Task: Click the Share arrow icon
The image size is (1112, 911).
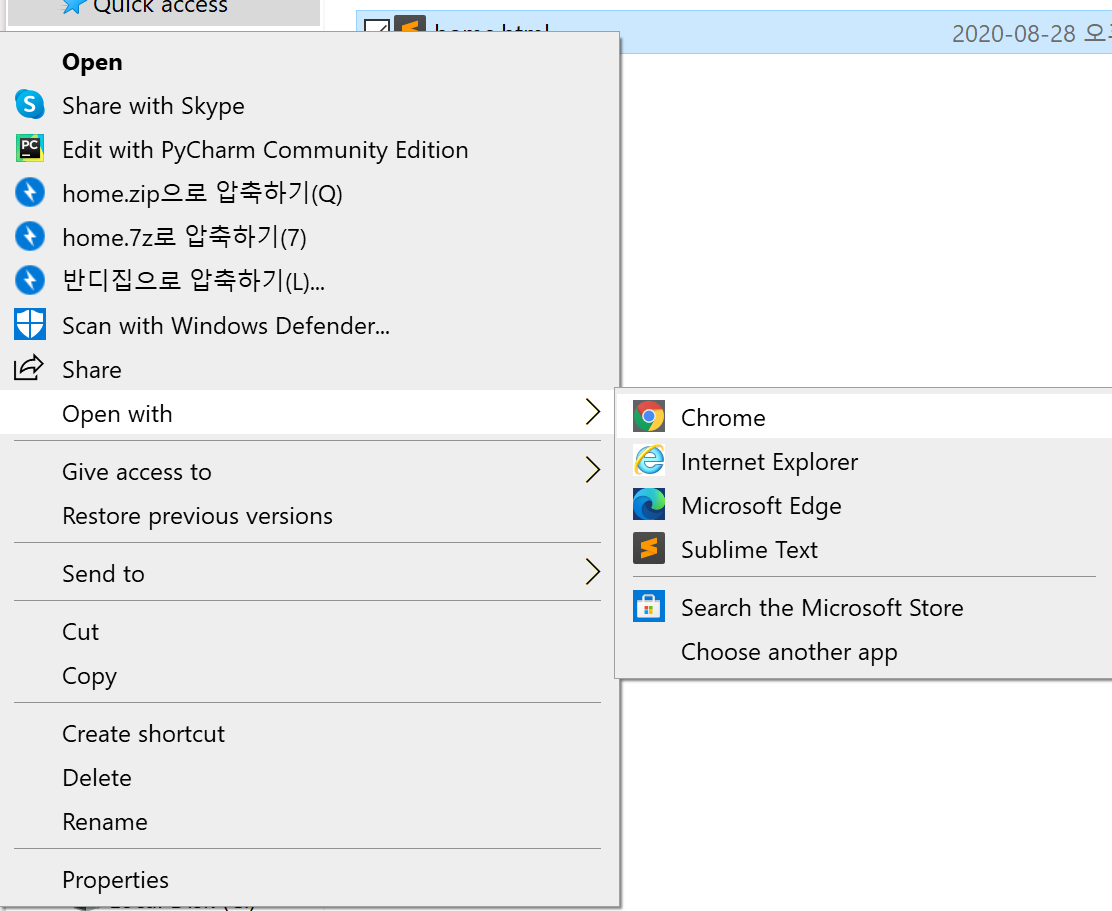Action: (x=29, y=368)
